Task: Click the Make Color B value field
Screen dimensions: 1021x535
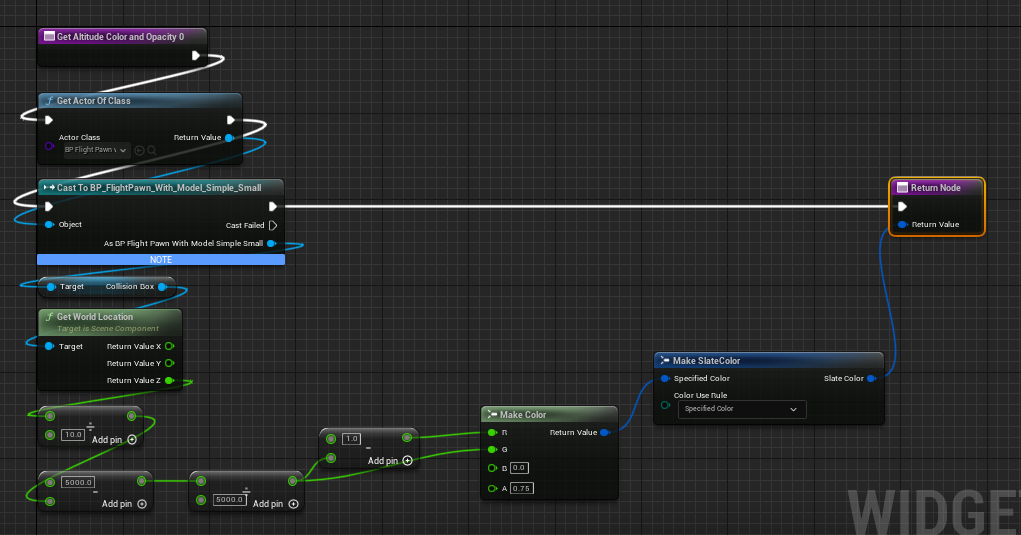Action: click(519, 468)
